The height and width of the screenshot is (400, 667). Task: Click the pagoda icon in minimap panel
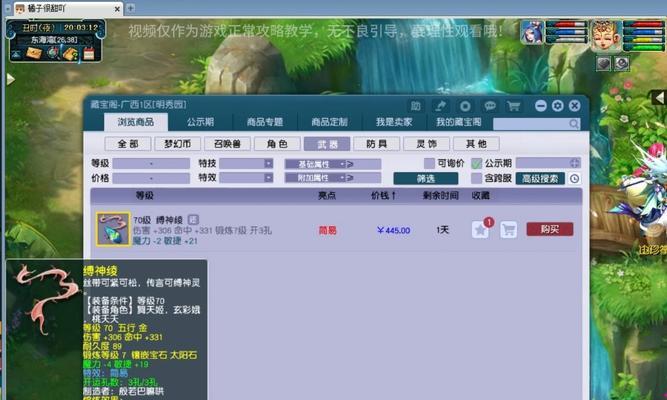pos(16,54)
